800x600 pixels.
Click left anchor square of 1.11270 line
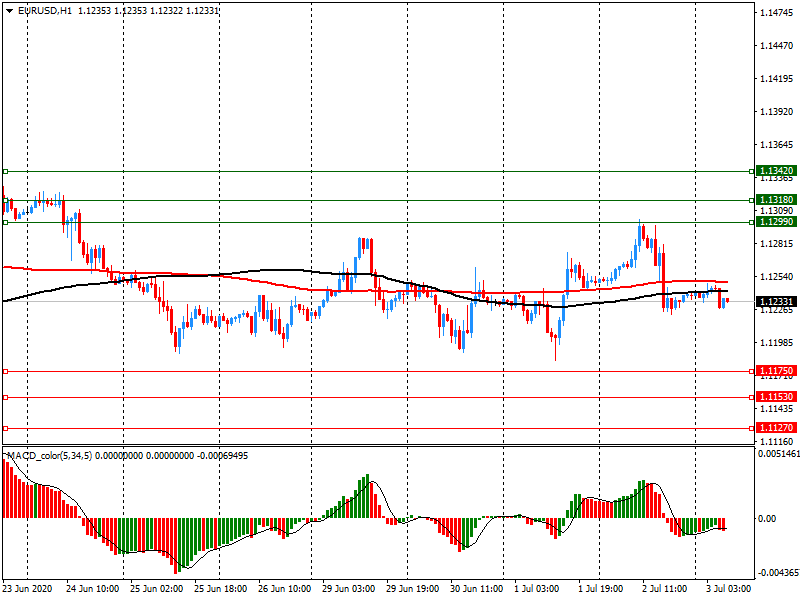click(x=5, y=428)
